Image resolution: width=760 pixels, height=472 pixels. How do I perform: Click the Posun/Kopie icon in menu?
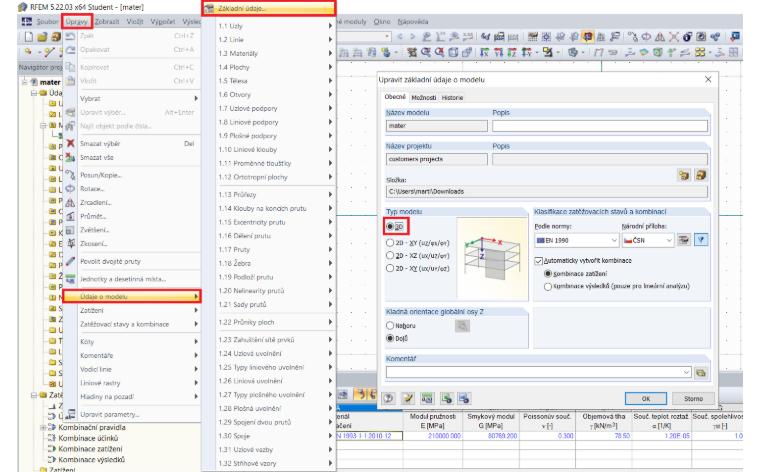click(x=70, y=175)
